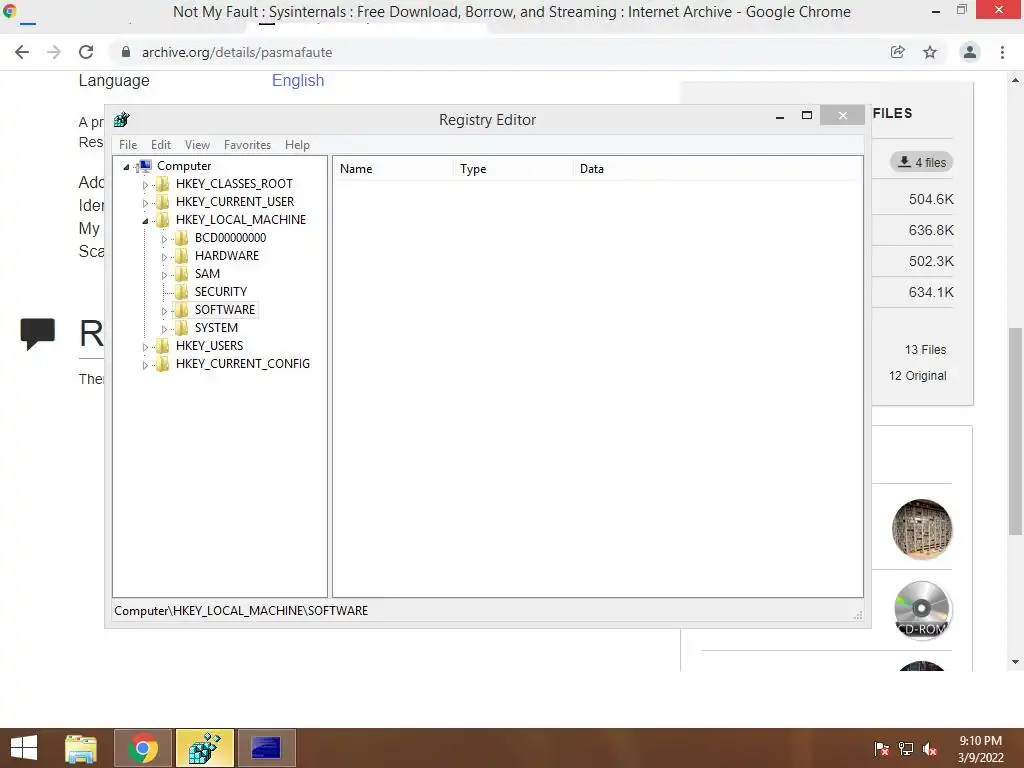Open the File menu in Registry Editor

[128, 145]
